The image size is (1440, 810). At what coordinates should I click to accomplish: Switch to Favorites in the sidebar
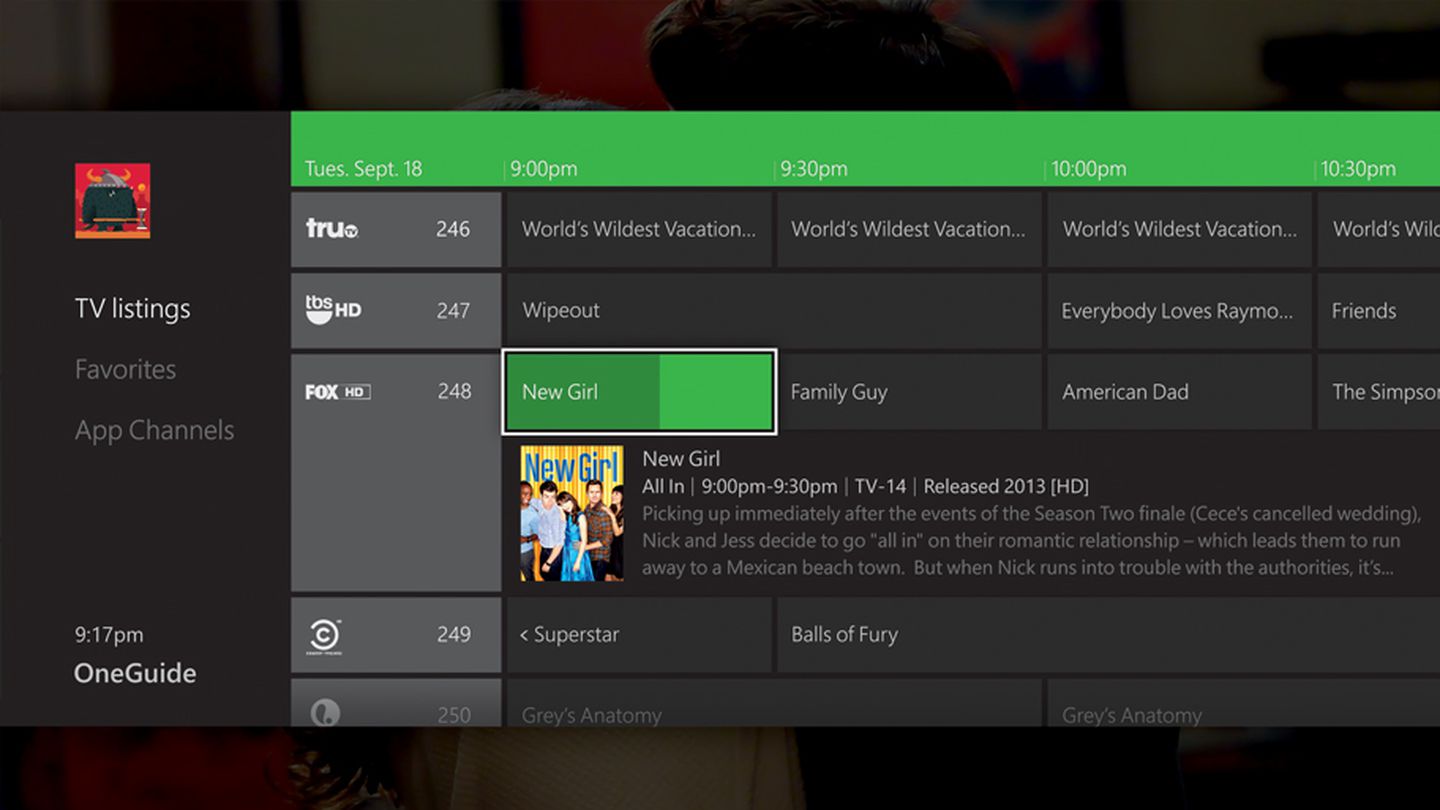125,369
